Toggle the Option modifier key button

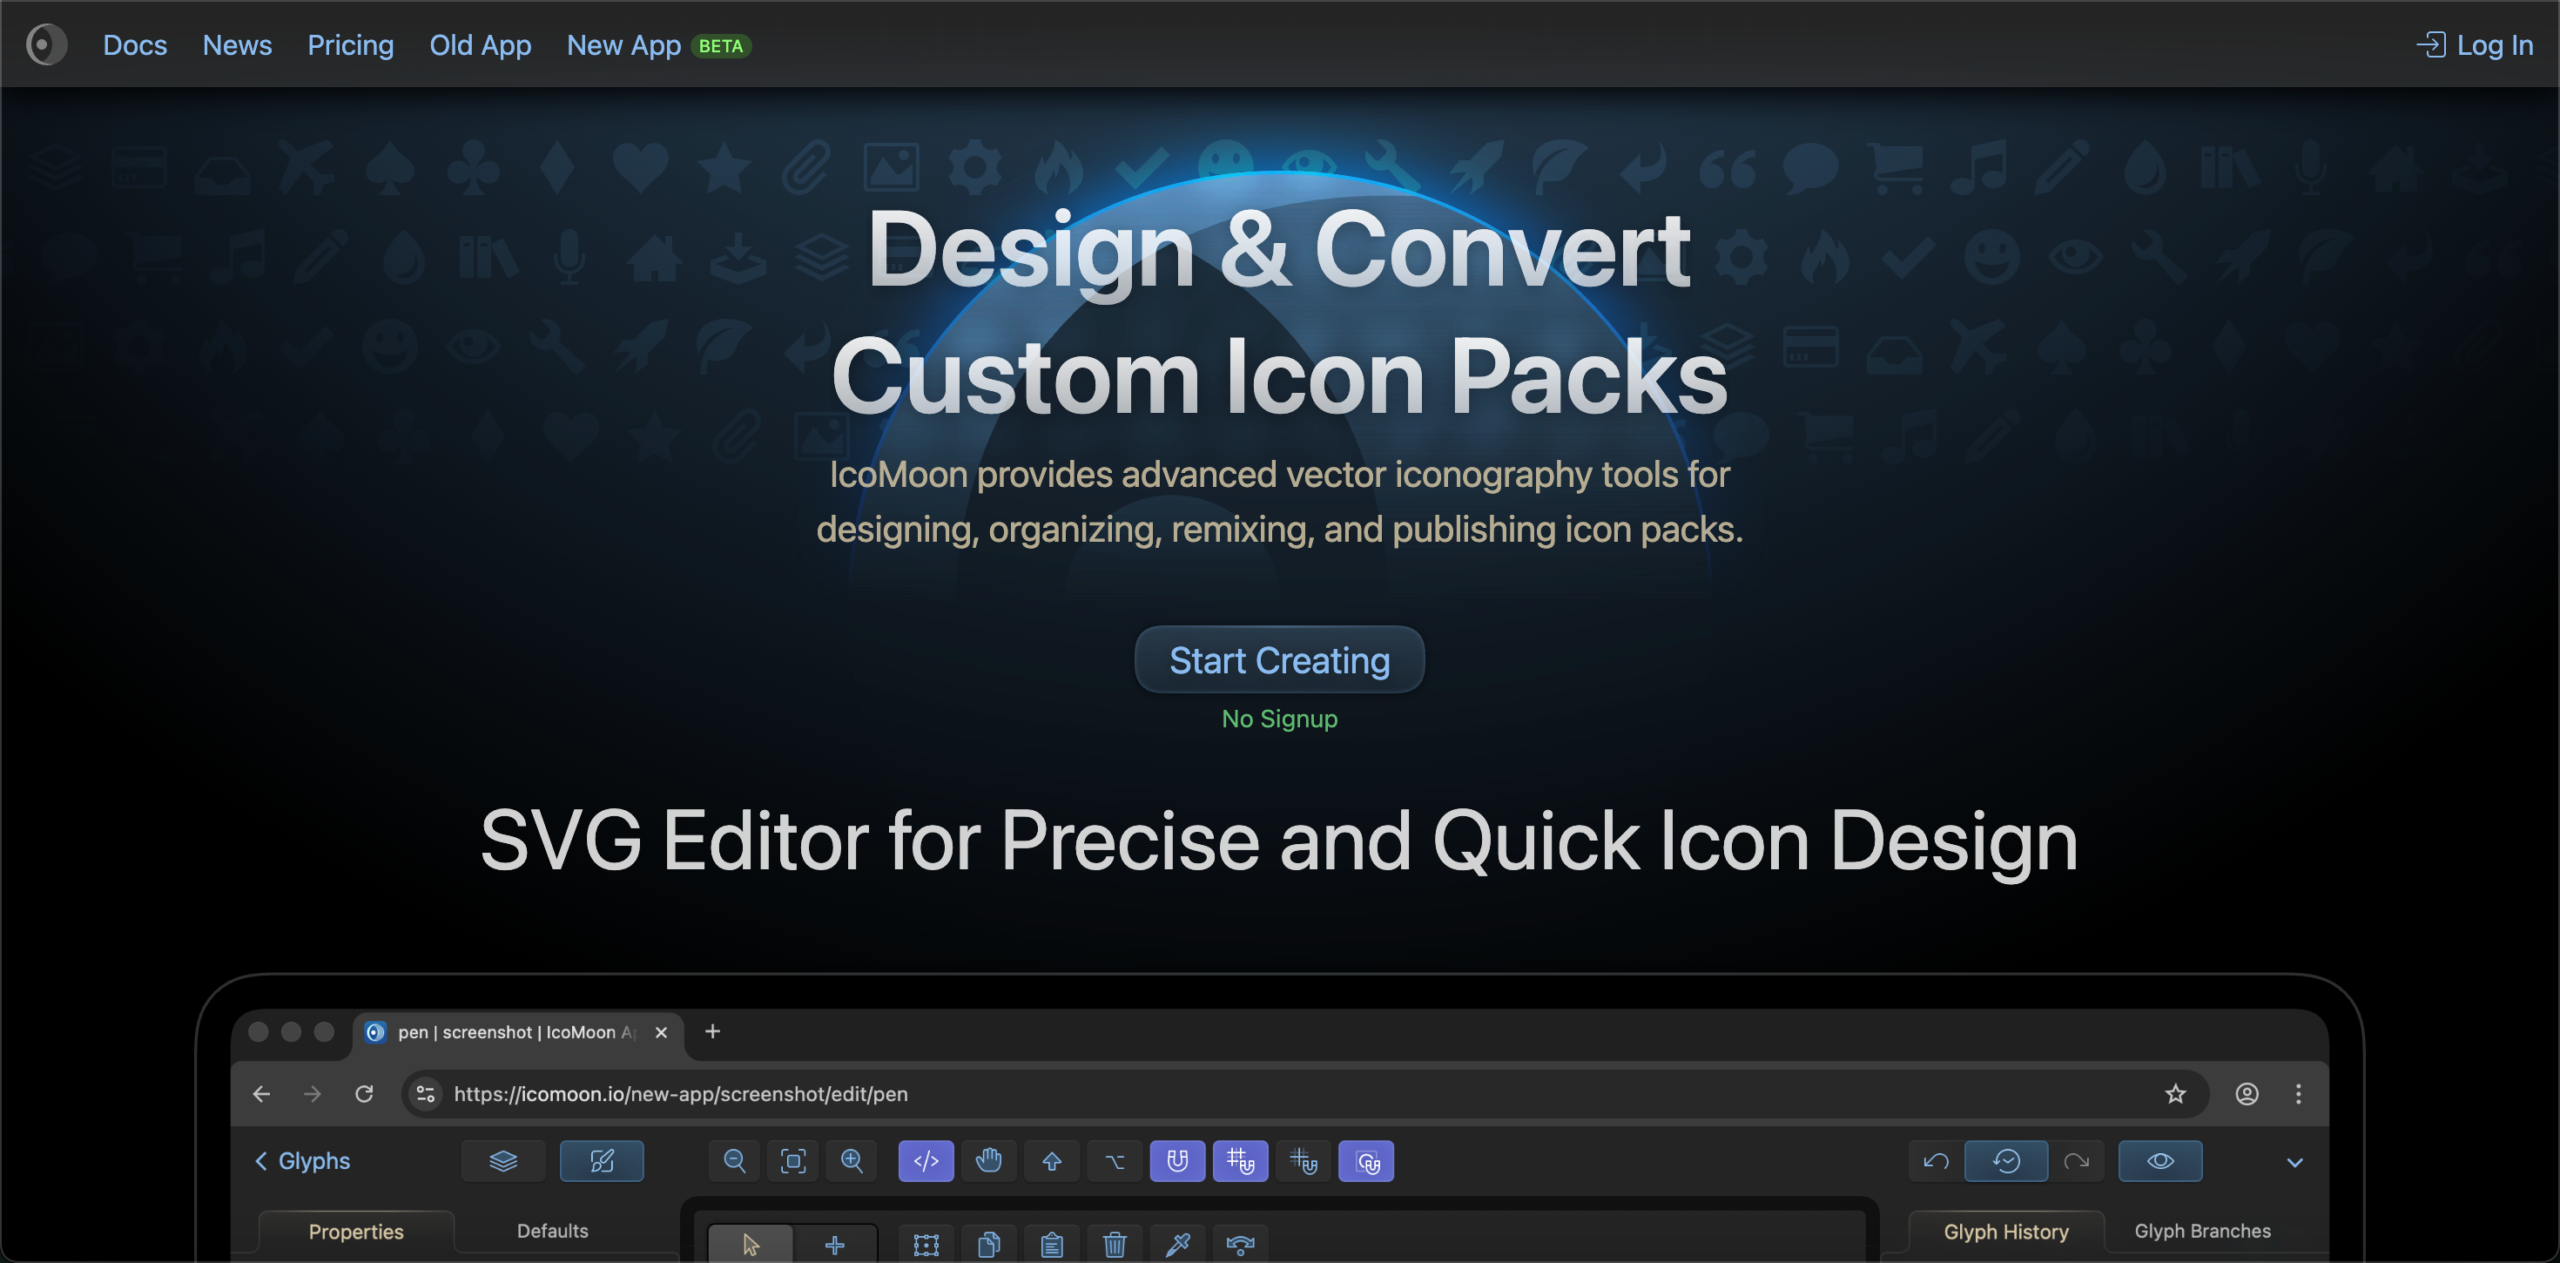pos(1115,1161)
